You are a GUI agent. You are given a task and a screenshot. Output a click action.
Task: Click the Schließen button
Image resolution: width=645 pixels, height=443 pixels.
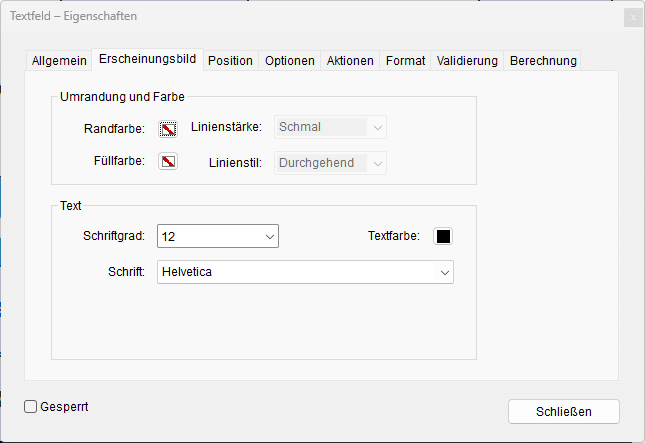(564, 412)
